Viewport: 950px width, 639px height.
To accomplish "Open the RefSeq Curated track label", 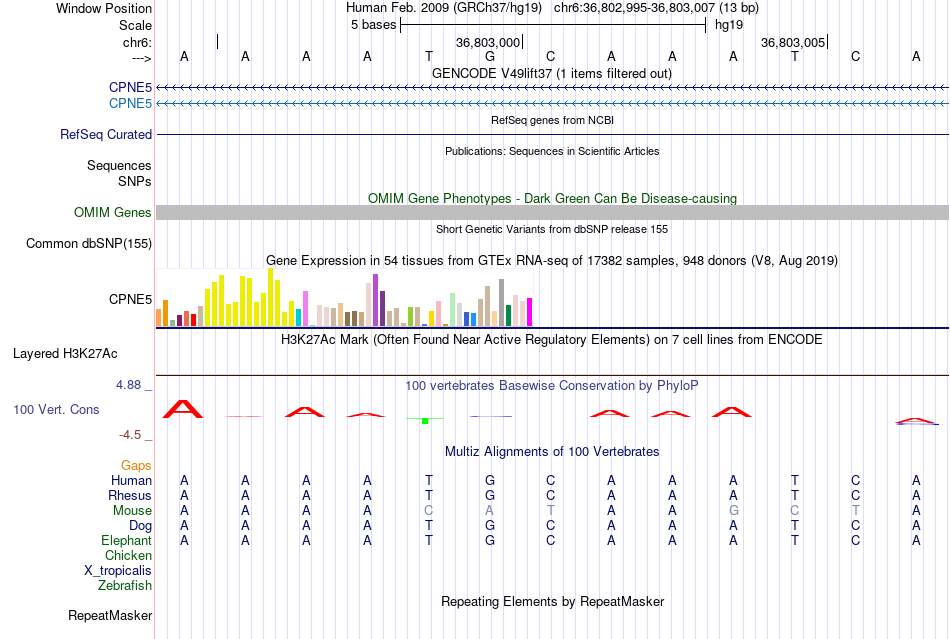I will click(x=106, y=134).
